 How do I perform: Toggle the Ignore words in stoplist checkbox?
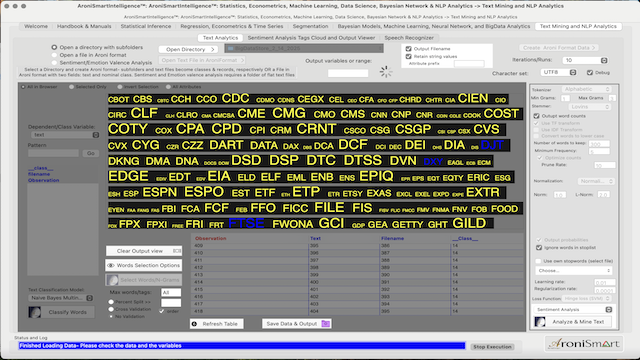(x=539, y=248)
